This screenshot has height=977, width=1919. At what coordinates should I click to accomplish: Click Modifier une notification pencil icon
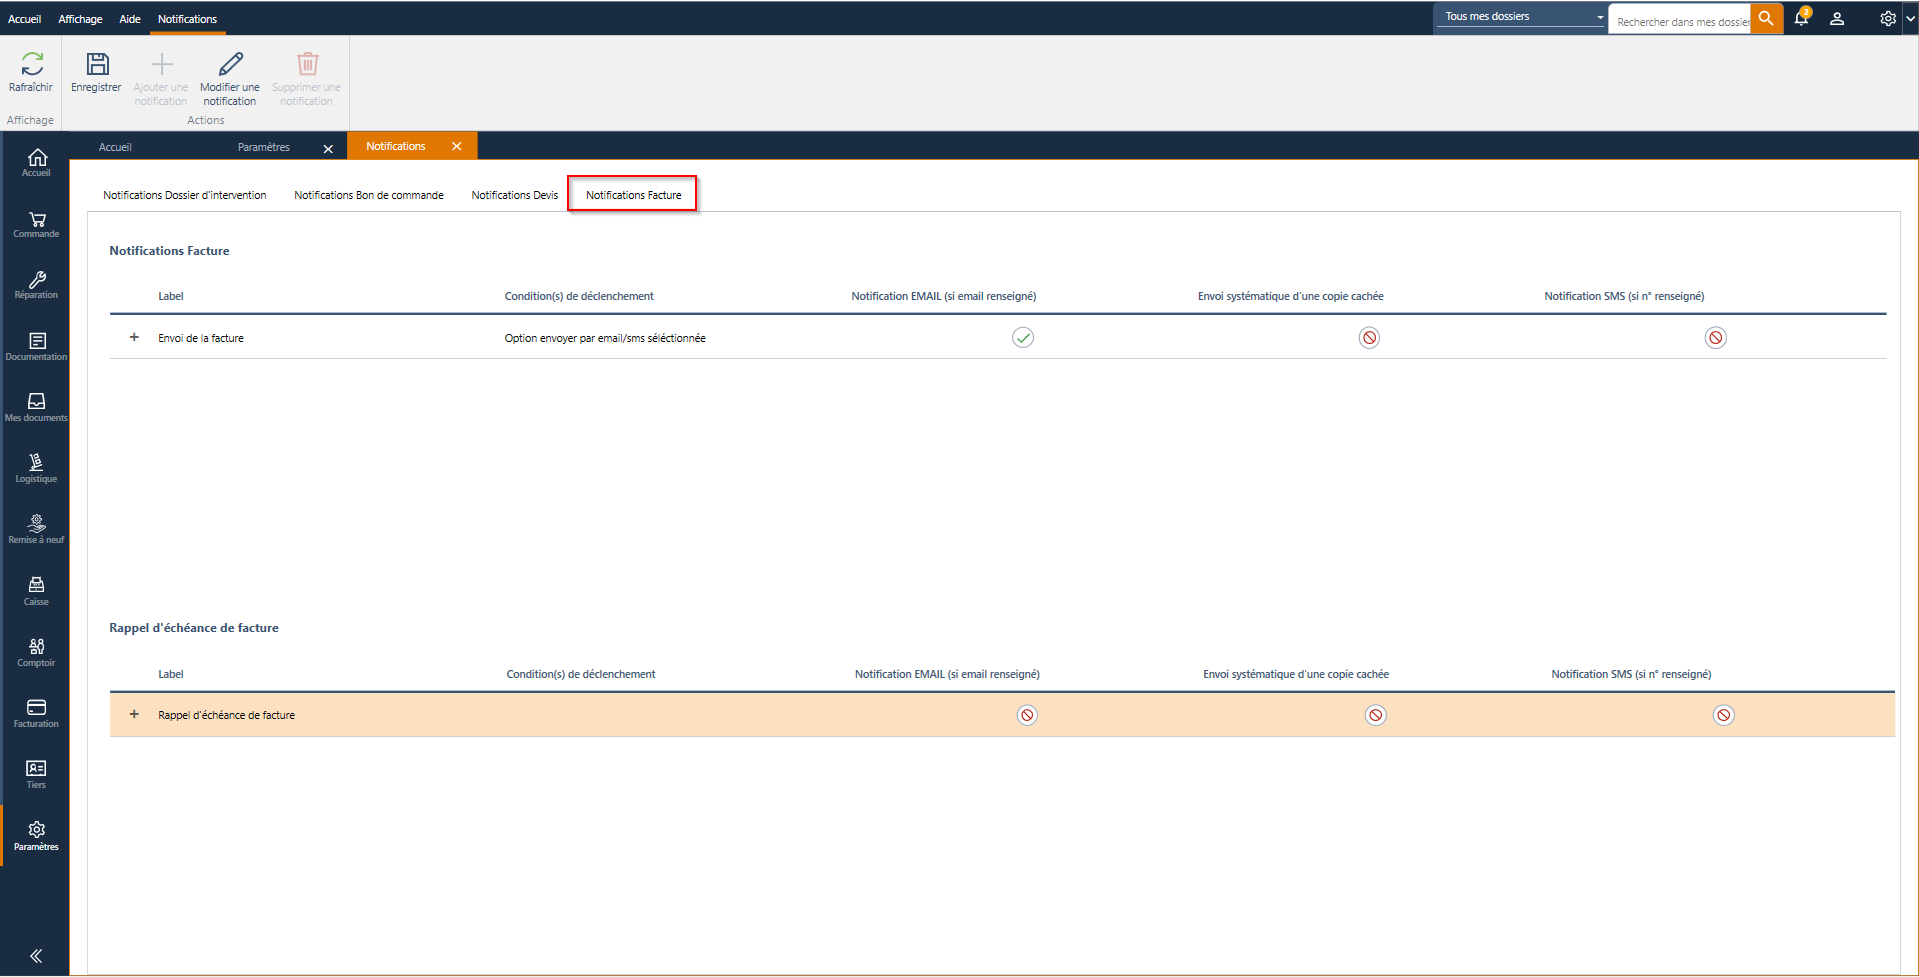pos(230,64)
